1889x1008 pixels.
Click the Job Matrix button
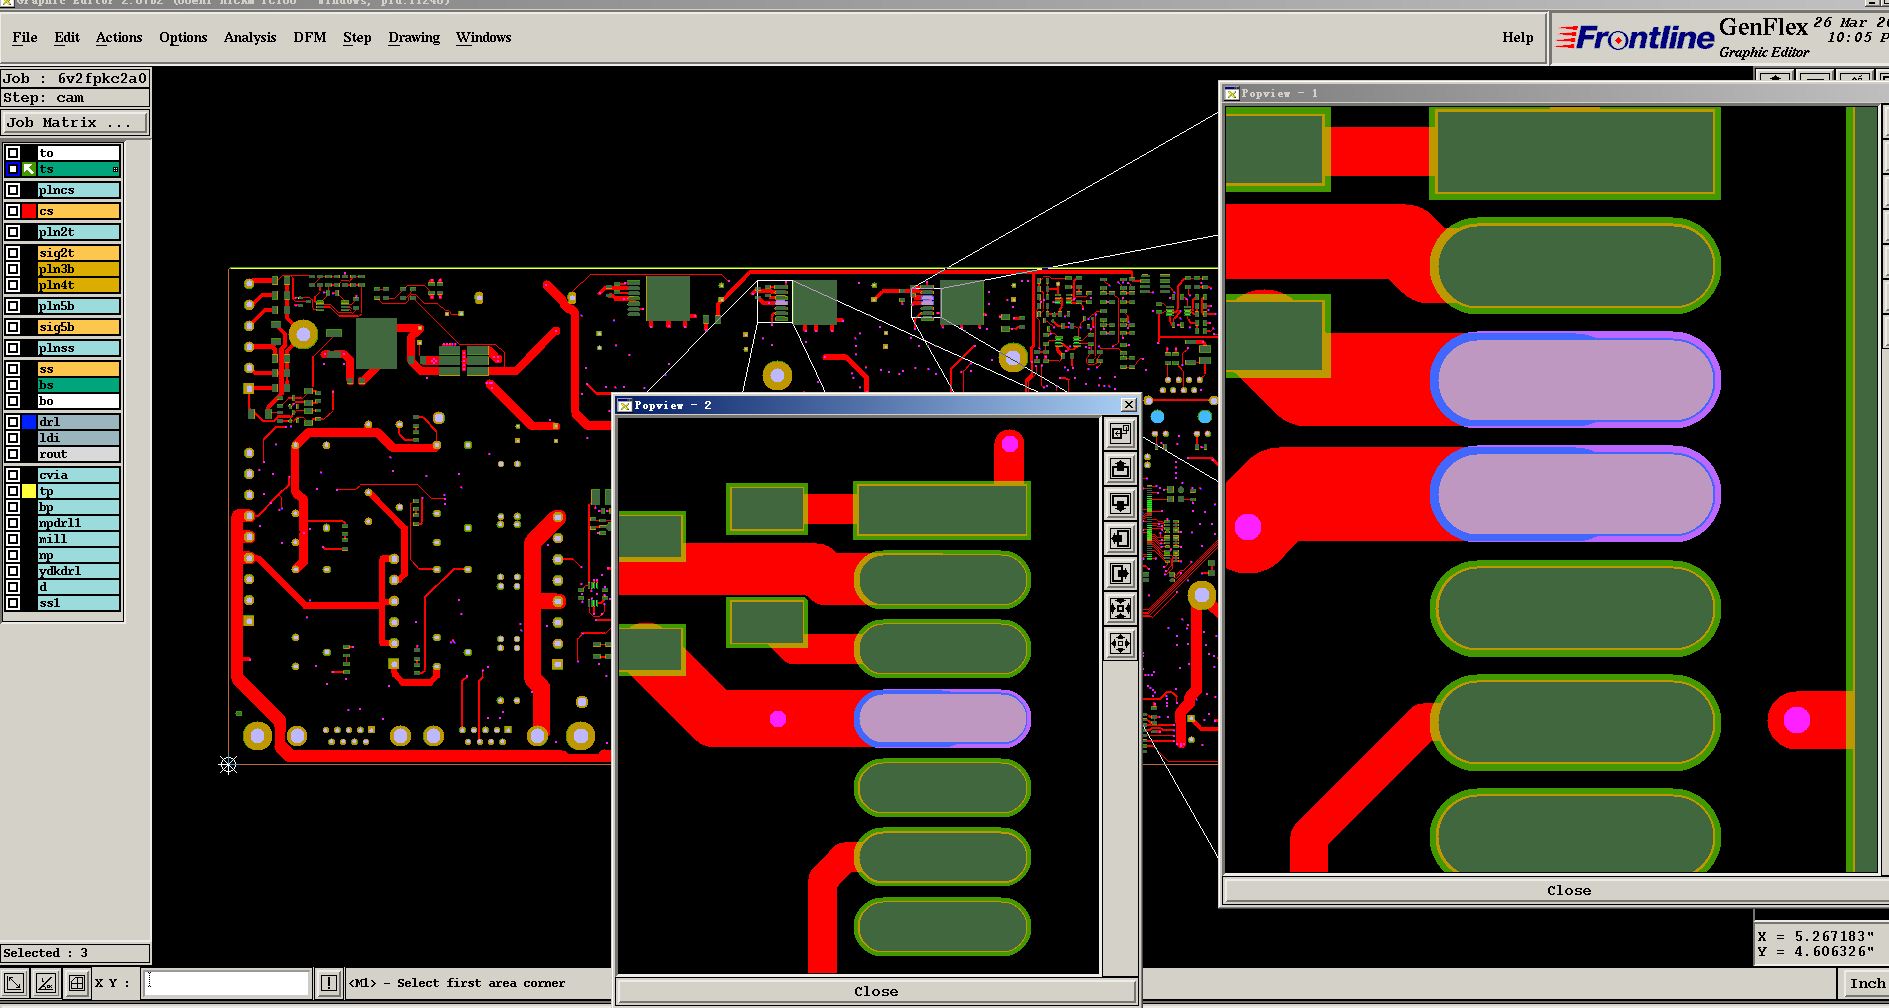[75, 122]
